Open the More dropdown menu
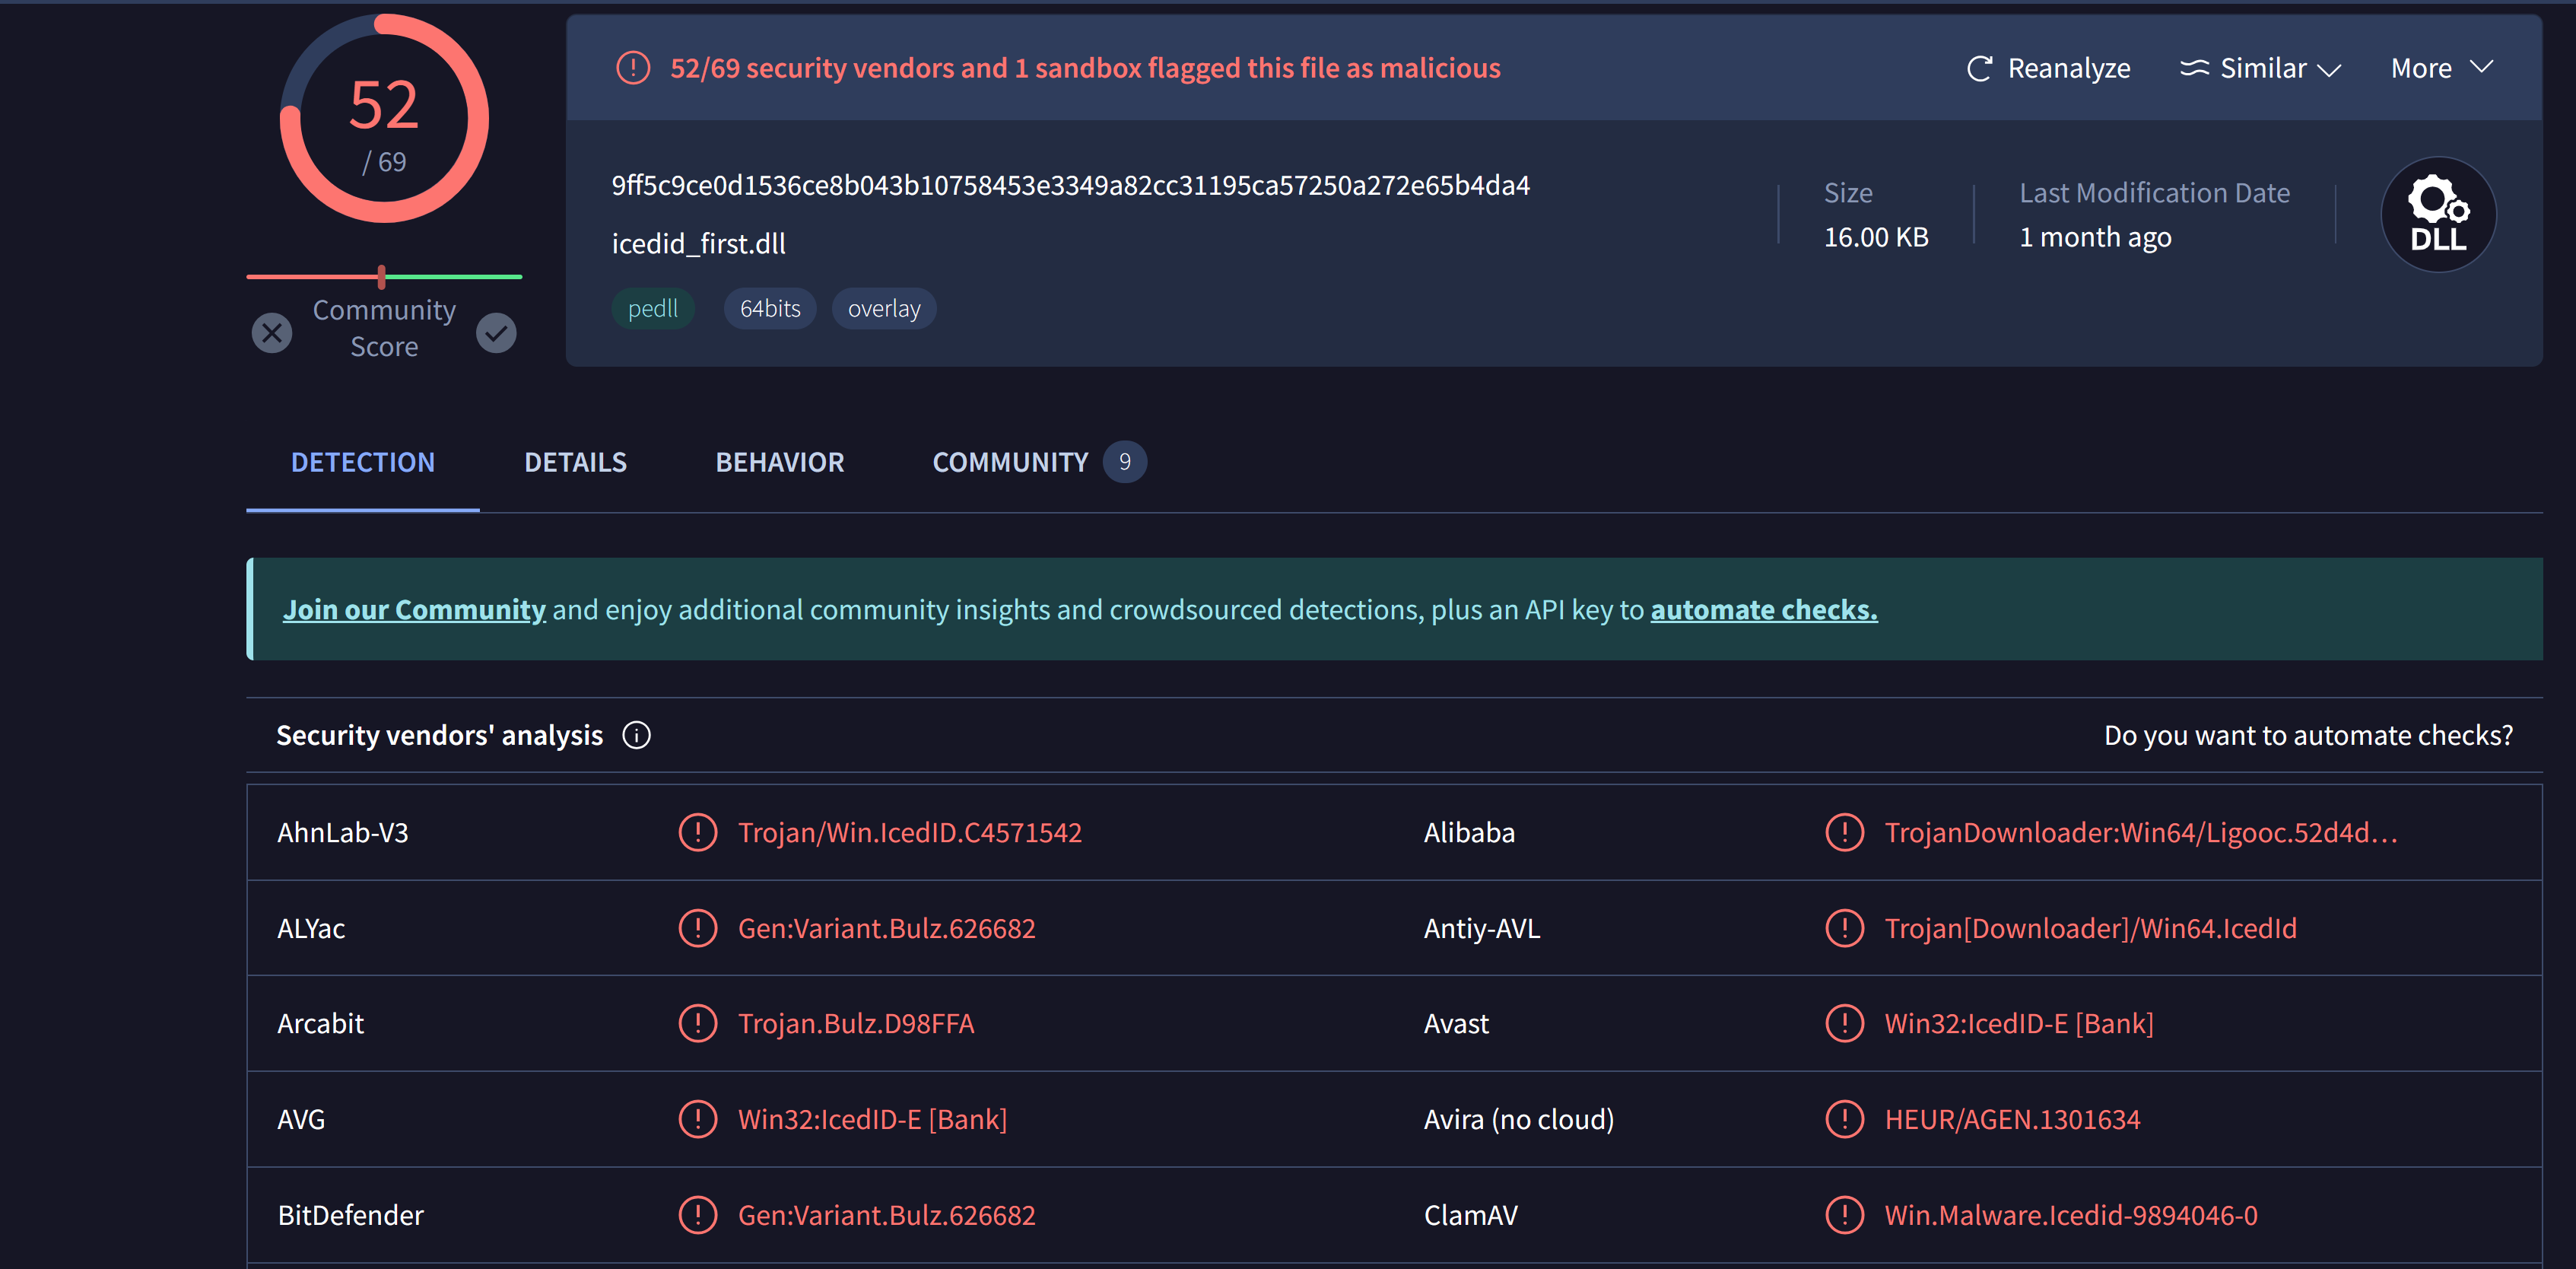This screenshot has width=2576, height=1269. (2440, 68)
